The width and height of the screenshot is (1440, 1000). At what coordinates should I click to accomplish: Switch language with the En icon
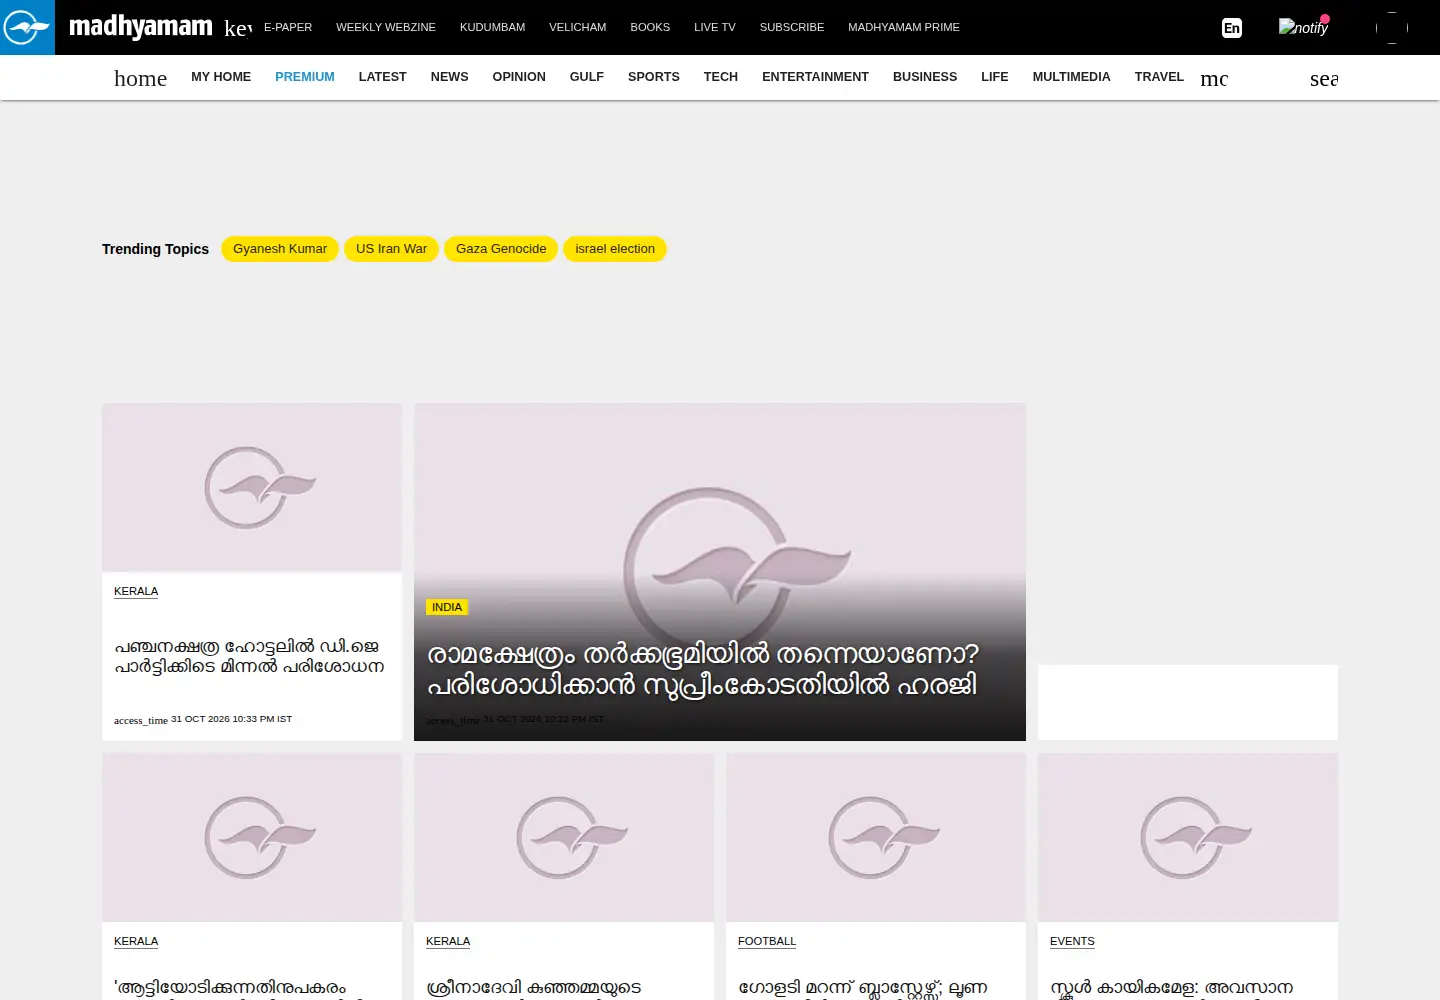click(x=1232, y=28)
